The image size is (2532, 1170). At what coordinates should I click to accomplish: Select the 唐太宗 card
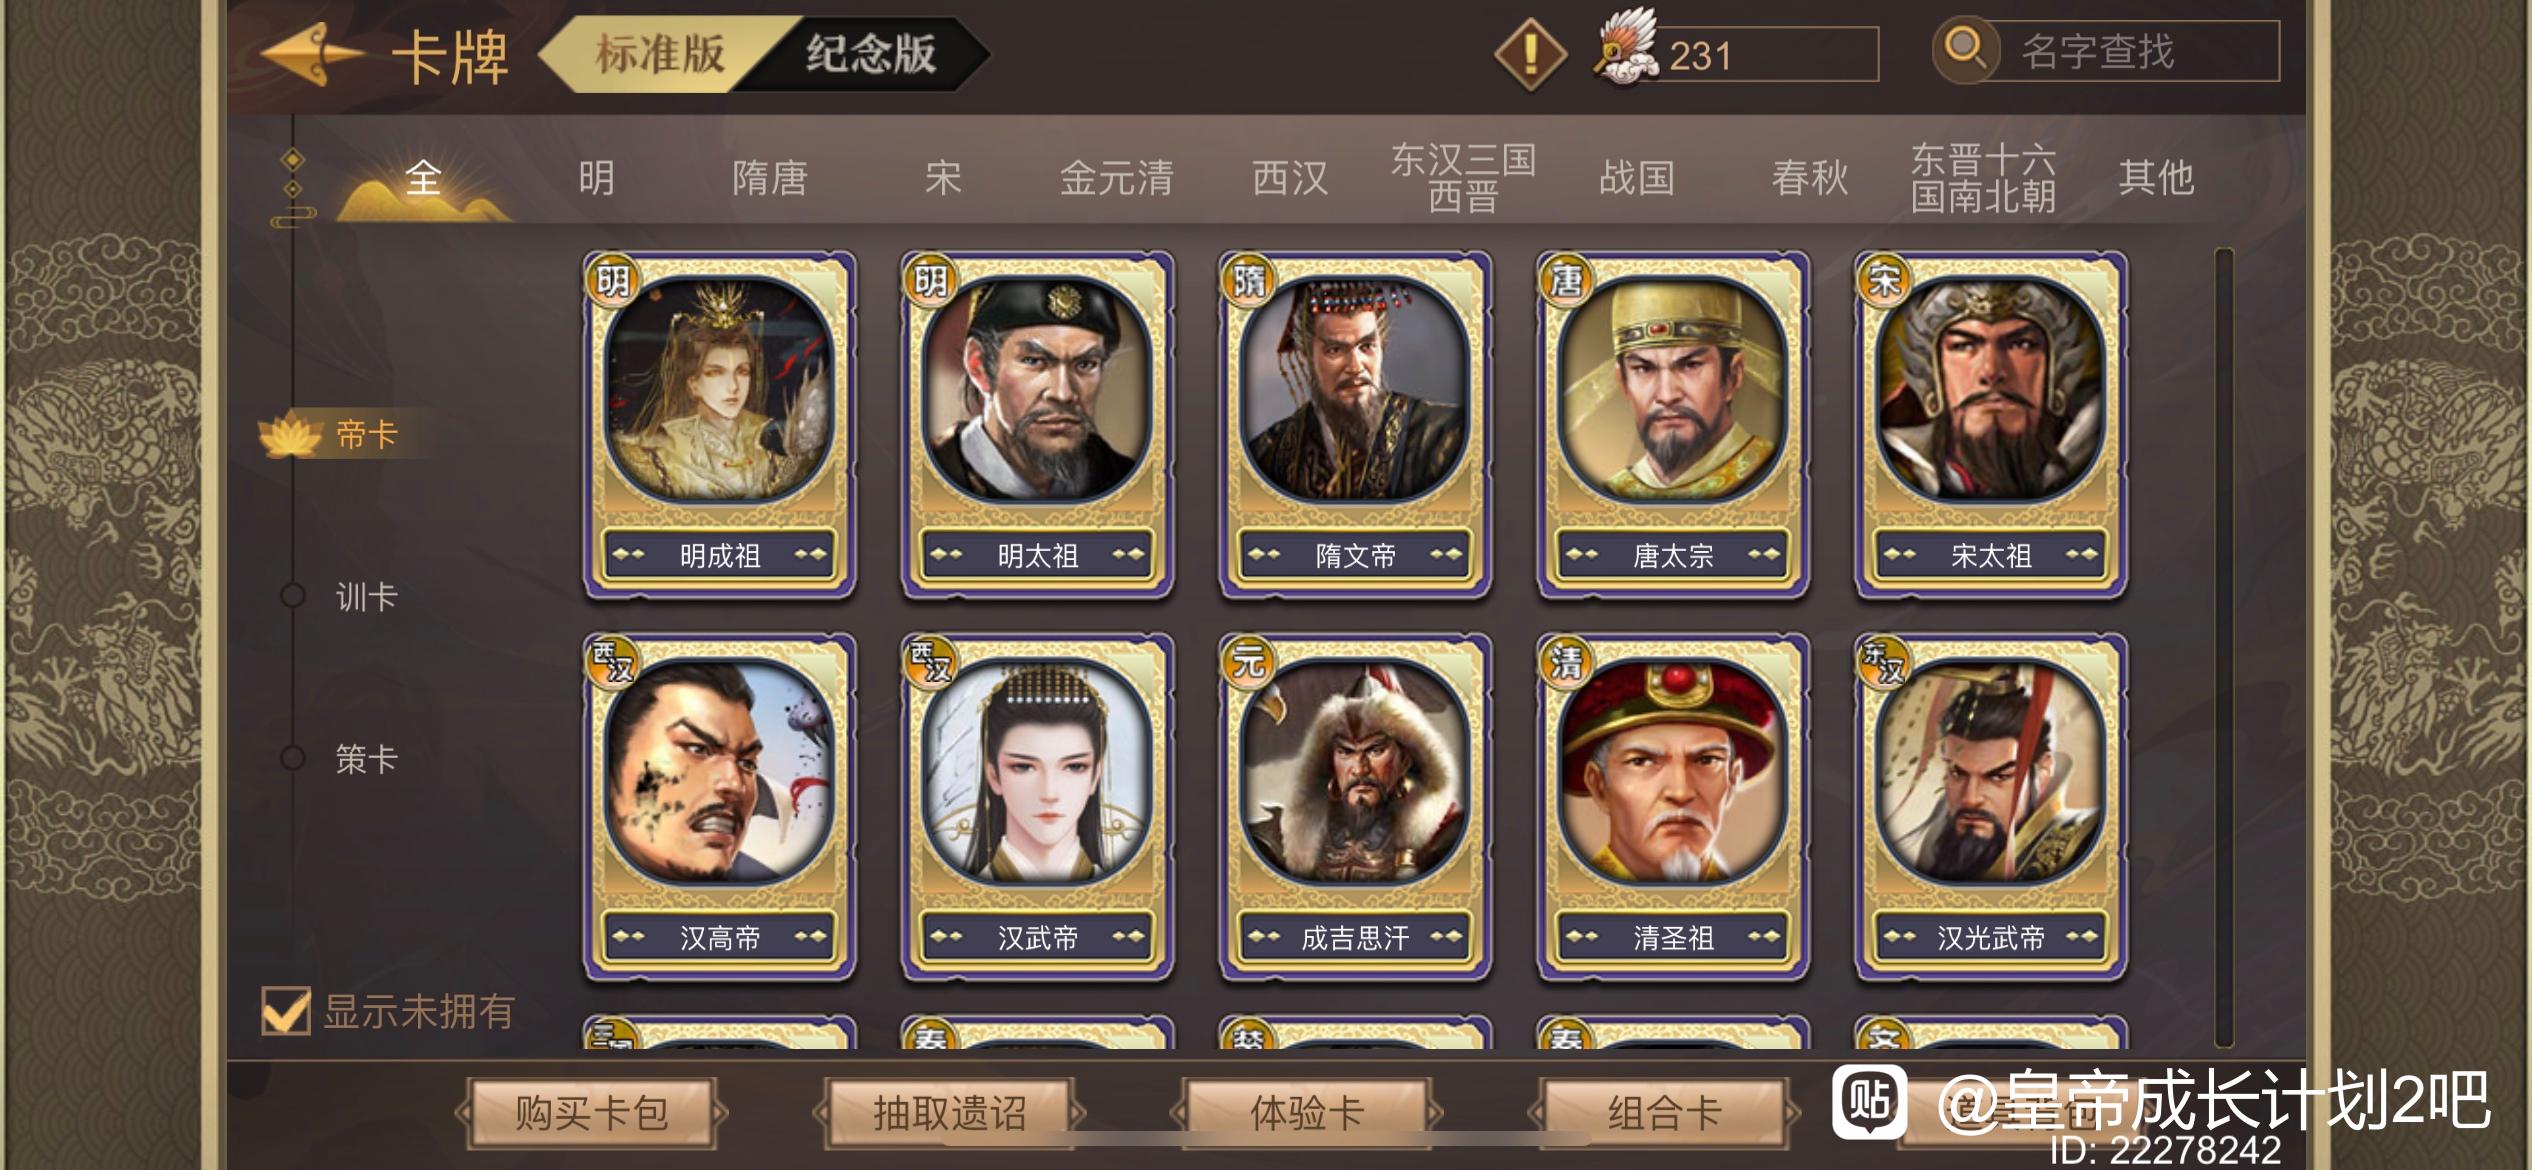(x=1673, y=424)
